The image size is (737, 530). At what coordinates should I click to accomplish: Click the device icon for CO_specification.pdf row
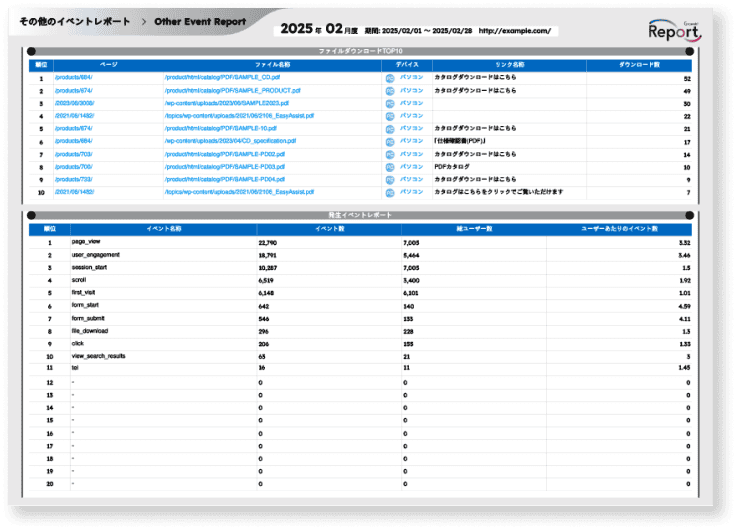[390, 141]
